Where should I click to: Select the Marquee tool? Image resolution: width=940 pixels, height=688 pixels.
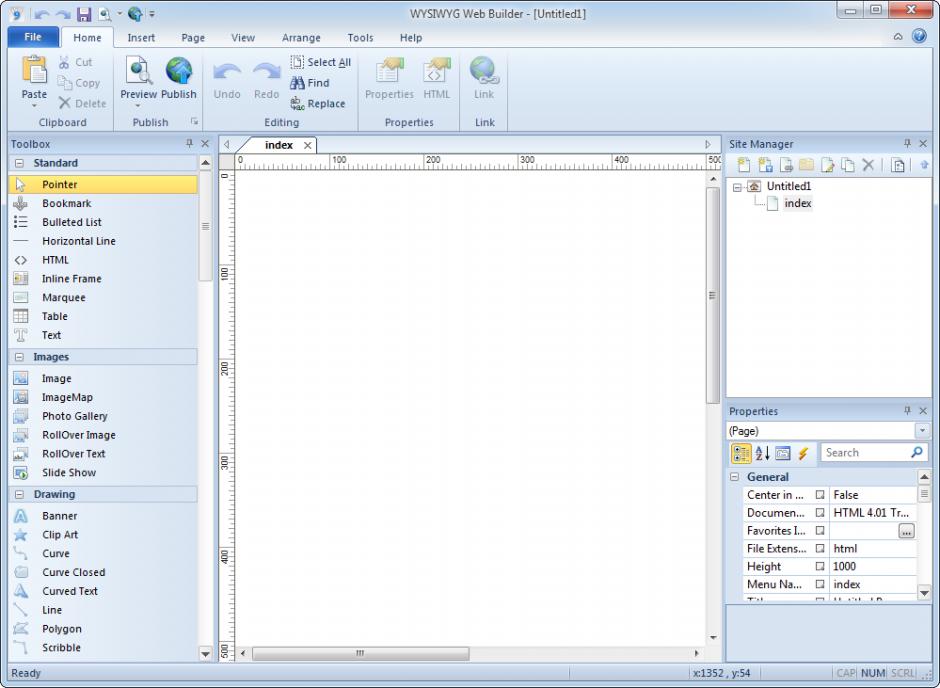(x=103, y=297)
